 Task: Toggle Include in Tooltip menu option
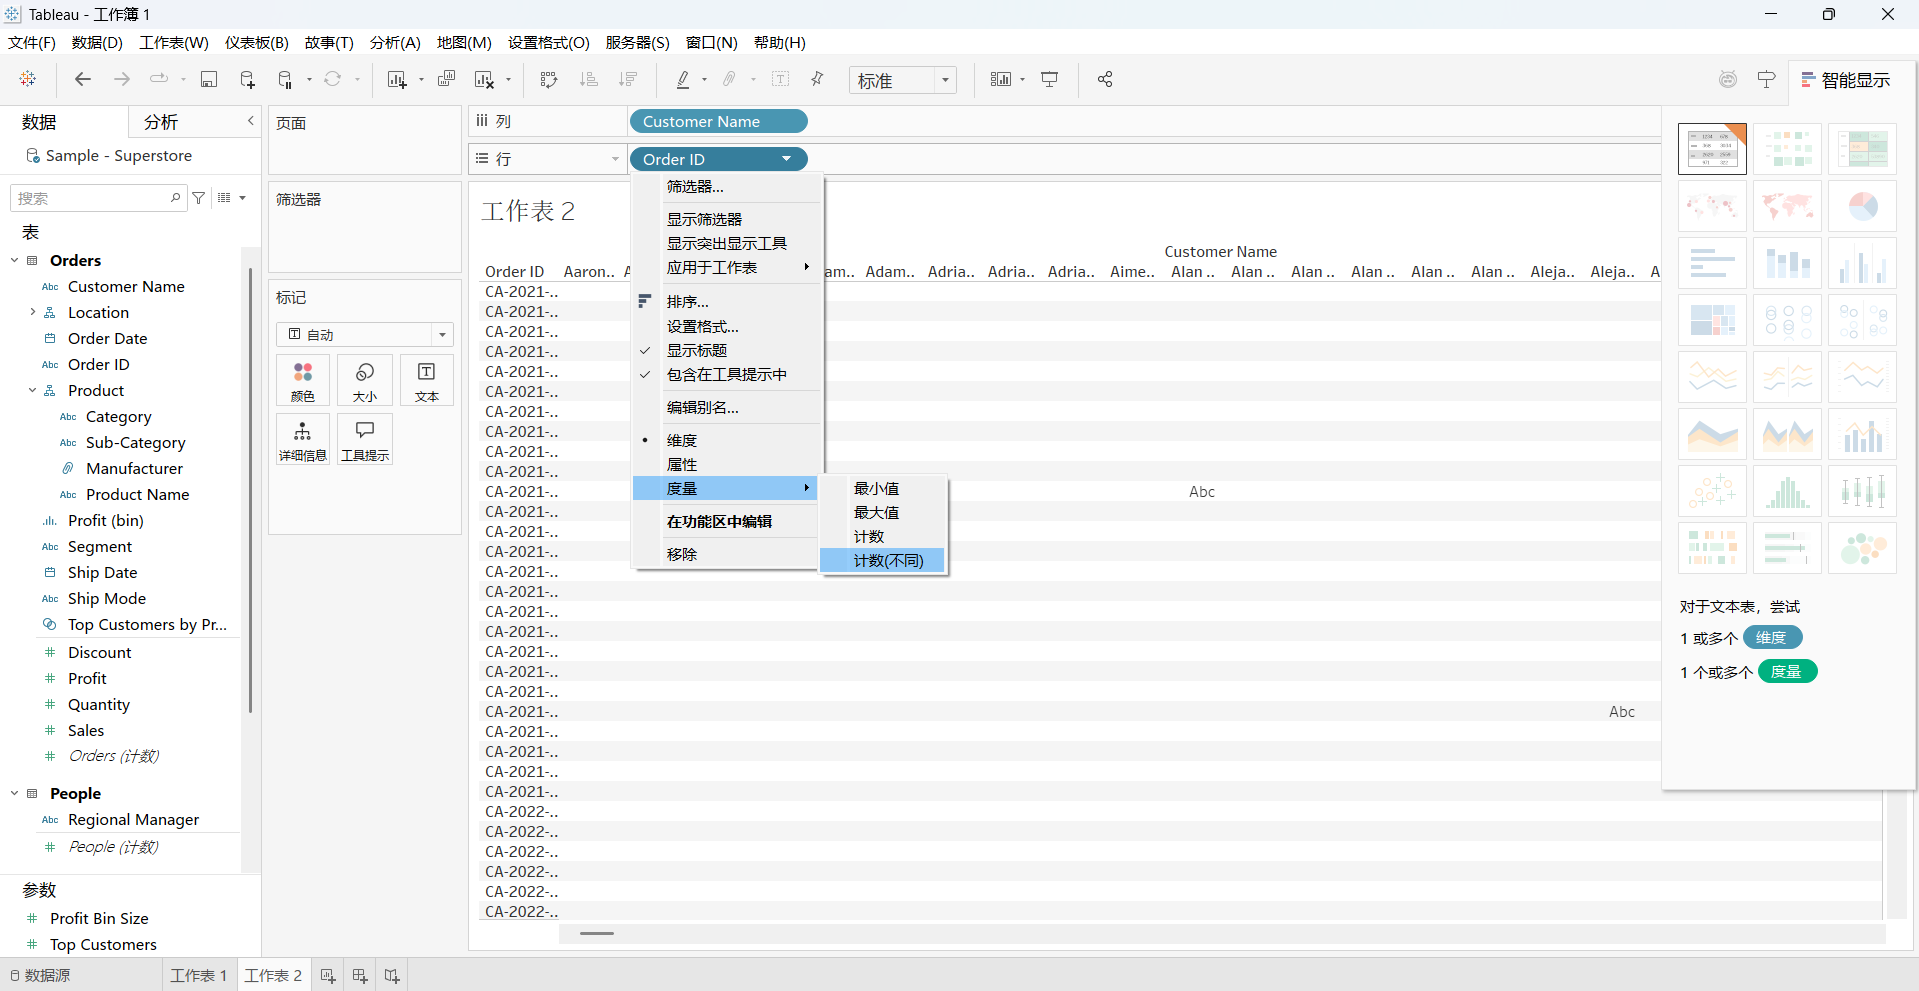pyautogui.click(x=727, y=374)
